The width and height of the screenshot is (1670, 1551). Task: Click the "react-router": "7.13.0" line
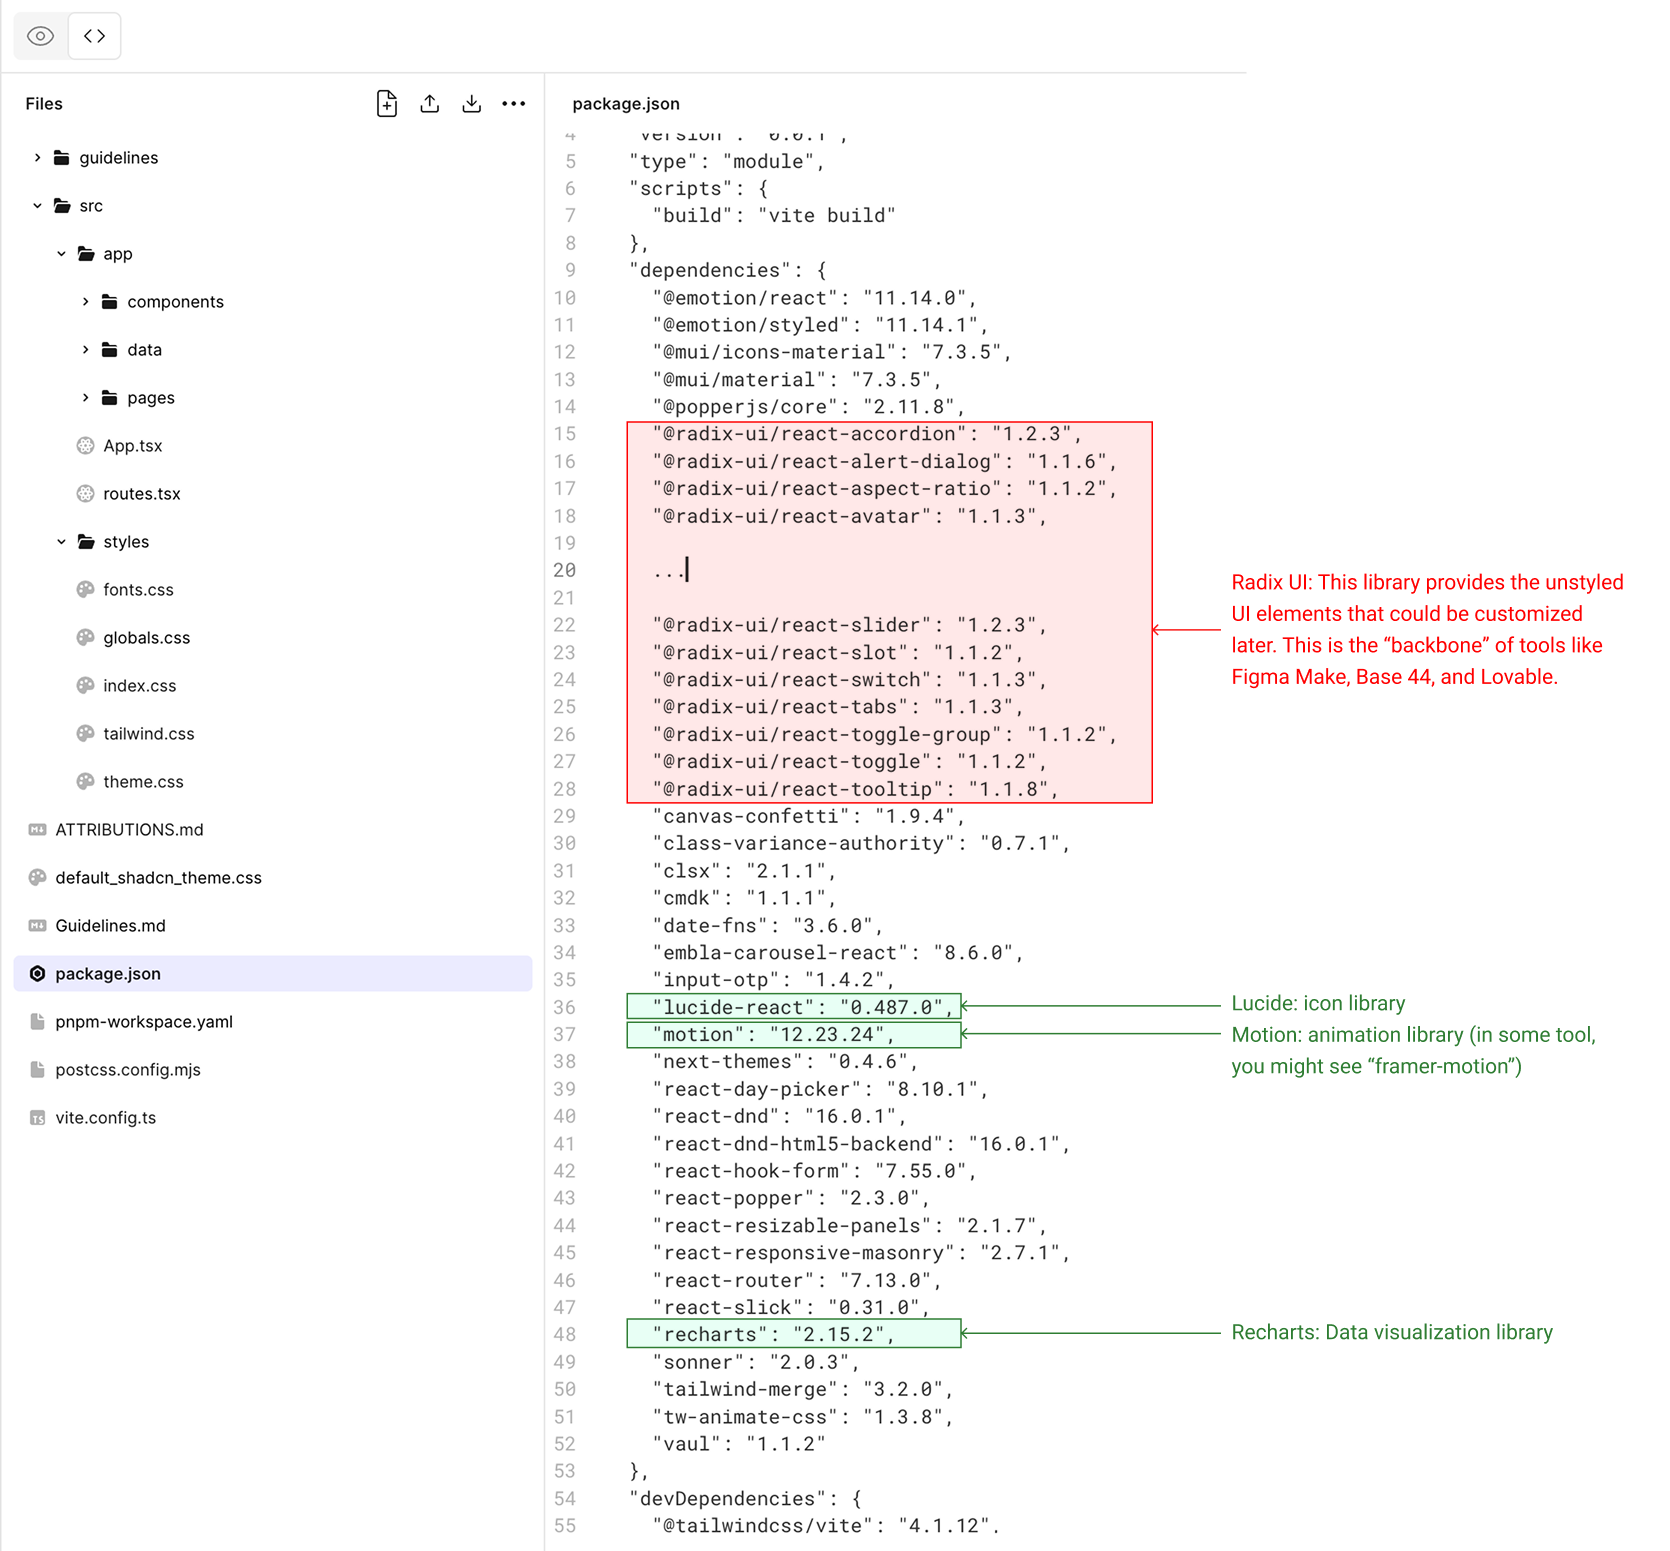tap(797, 1280)
